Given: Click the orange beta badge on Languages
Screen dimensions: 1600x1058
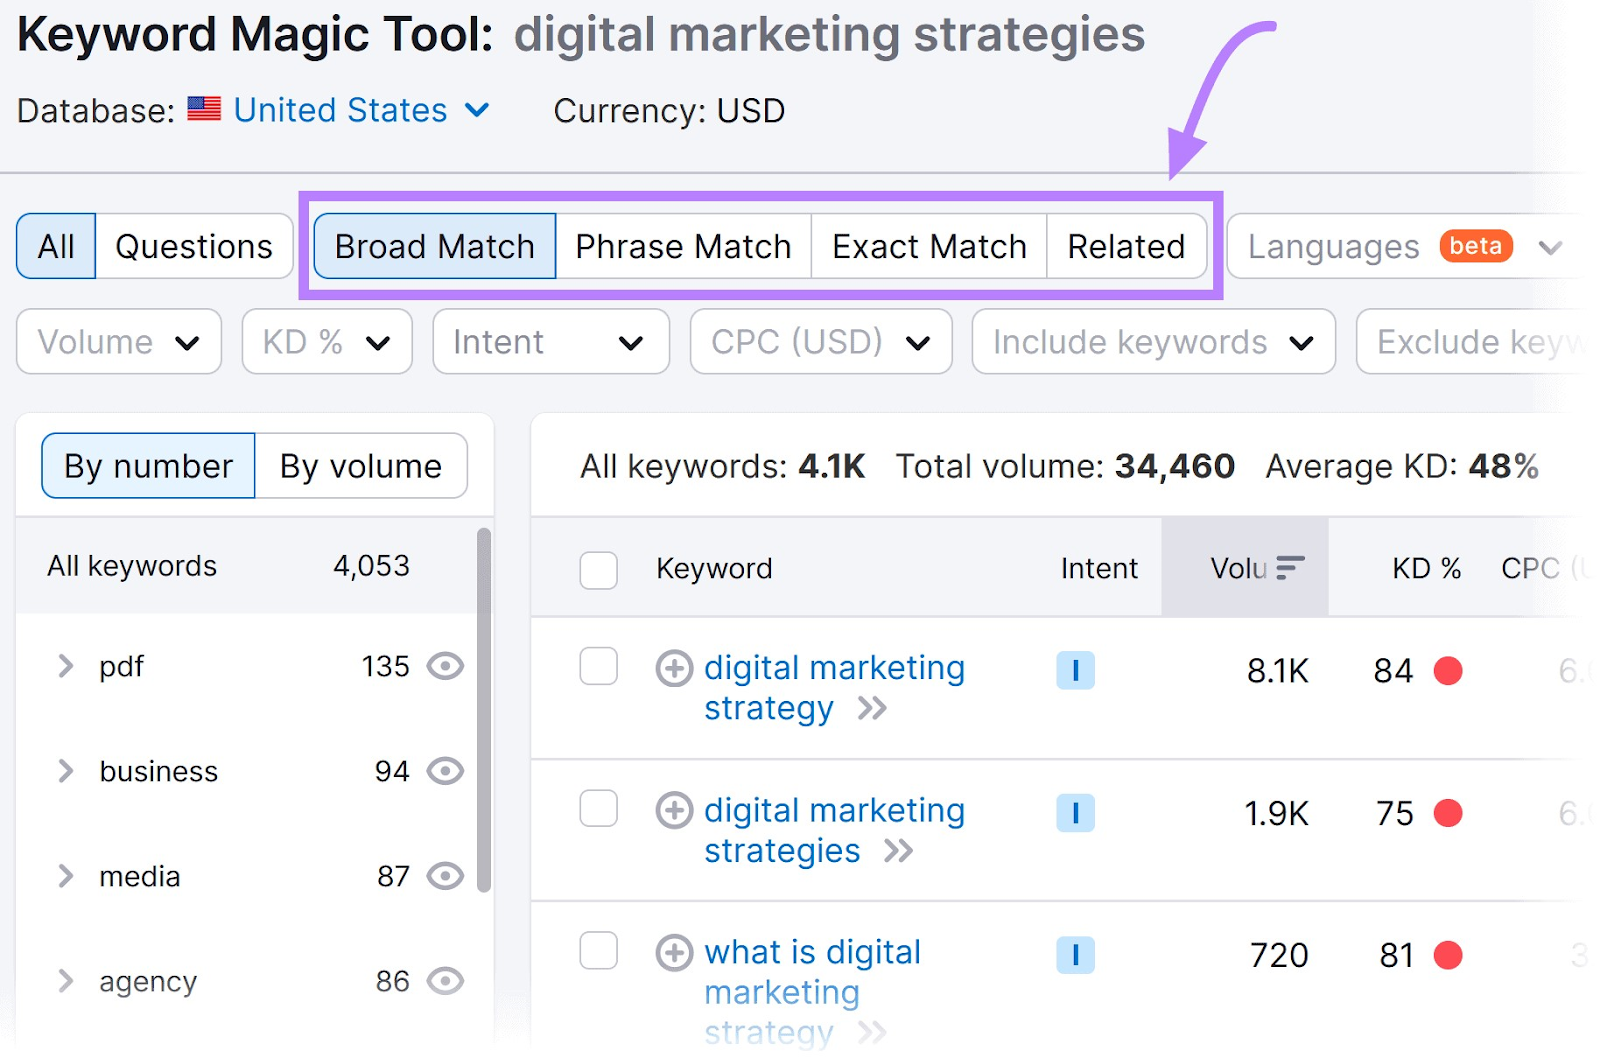Looking at the screenshot, I should (1475, 245).
